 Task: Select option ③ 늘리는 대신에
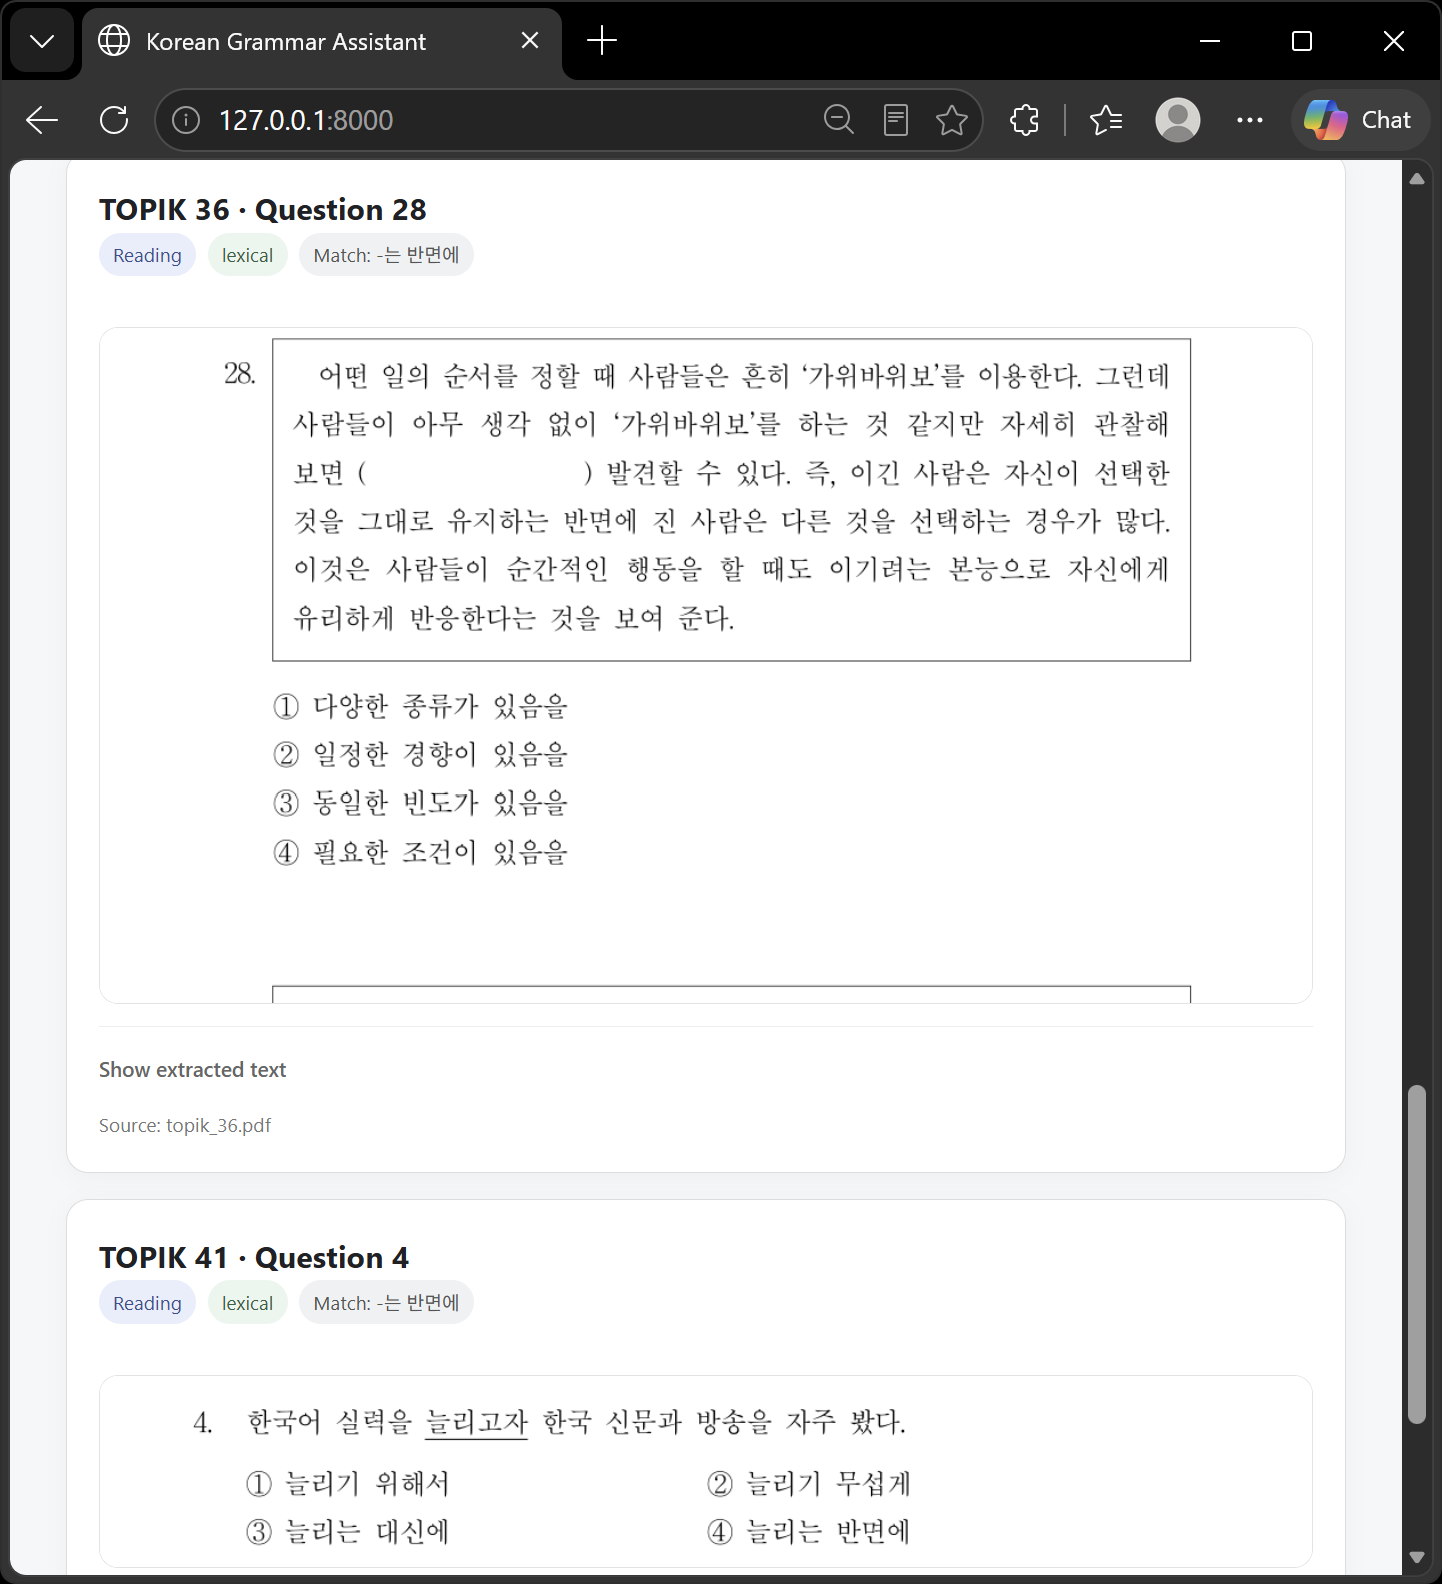[348, 1531]
